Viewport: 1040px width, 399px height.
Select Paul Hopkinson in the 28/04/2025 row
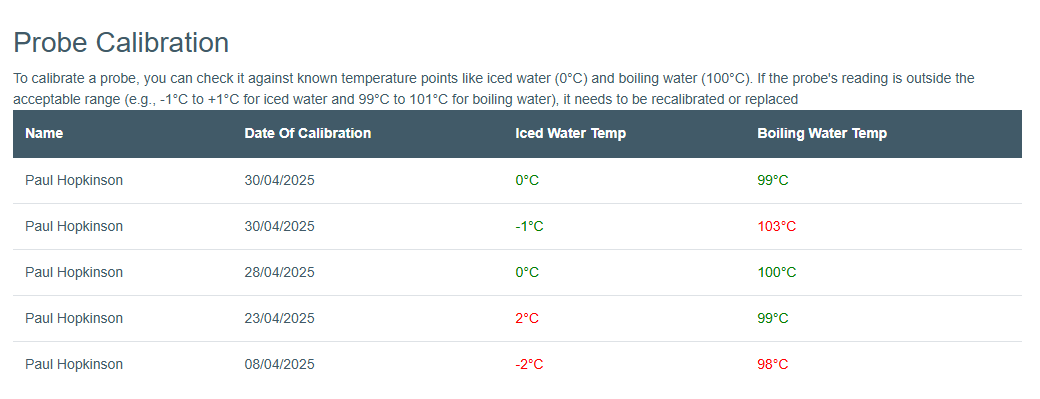(74, 272)
